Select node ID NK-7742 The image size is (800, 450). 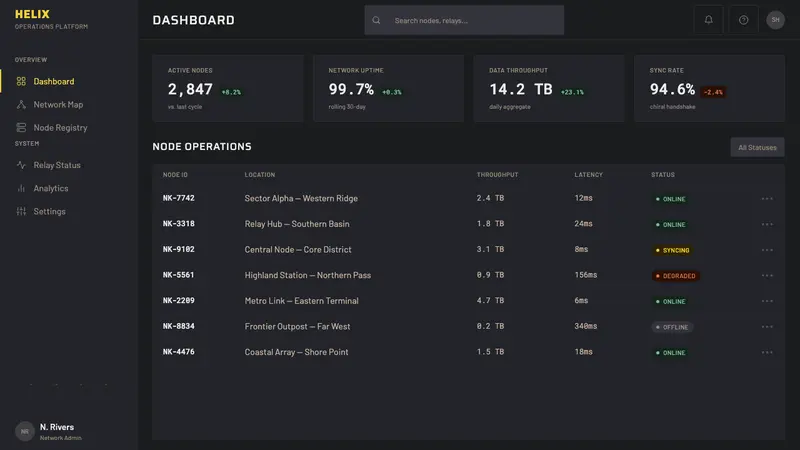point(179,198)
